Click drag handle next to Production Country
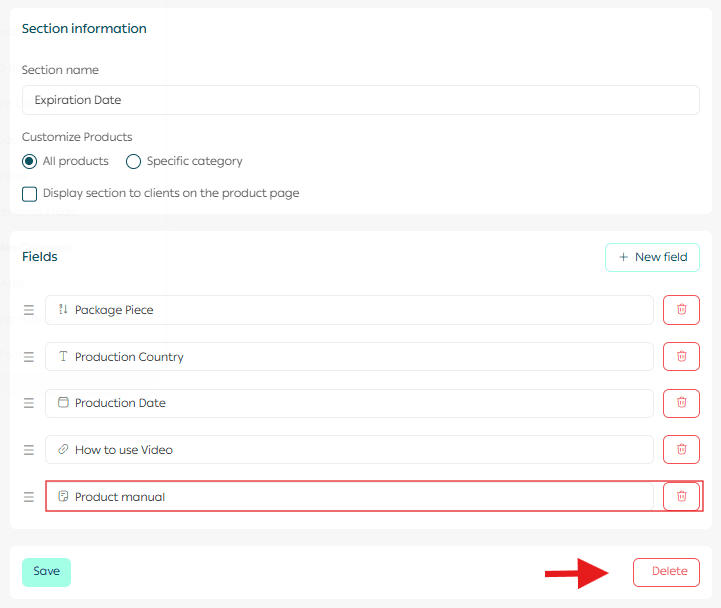The width and height of the screenshot is (721, 608). 29,357
